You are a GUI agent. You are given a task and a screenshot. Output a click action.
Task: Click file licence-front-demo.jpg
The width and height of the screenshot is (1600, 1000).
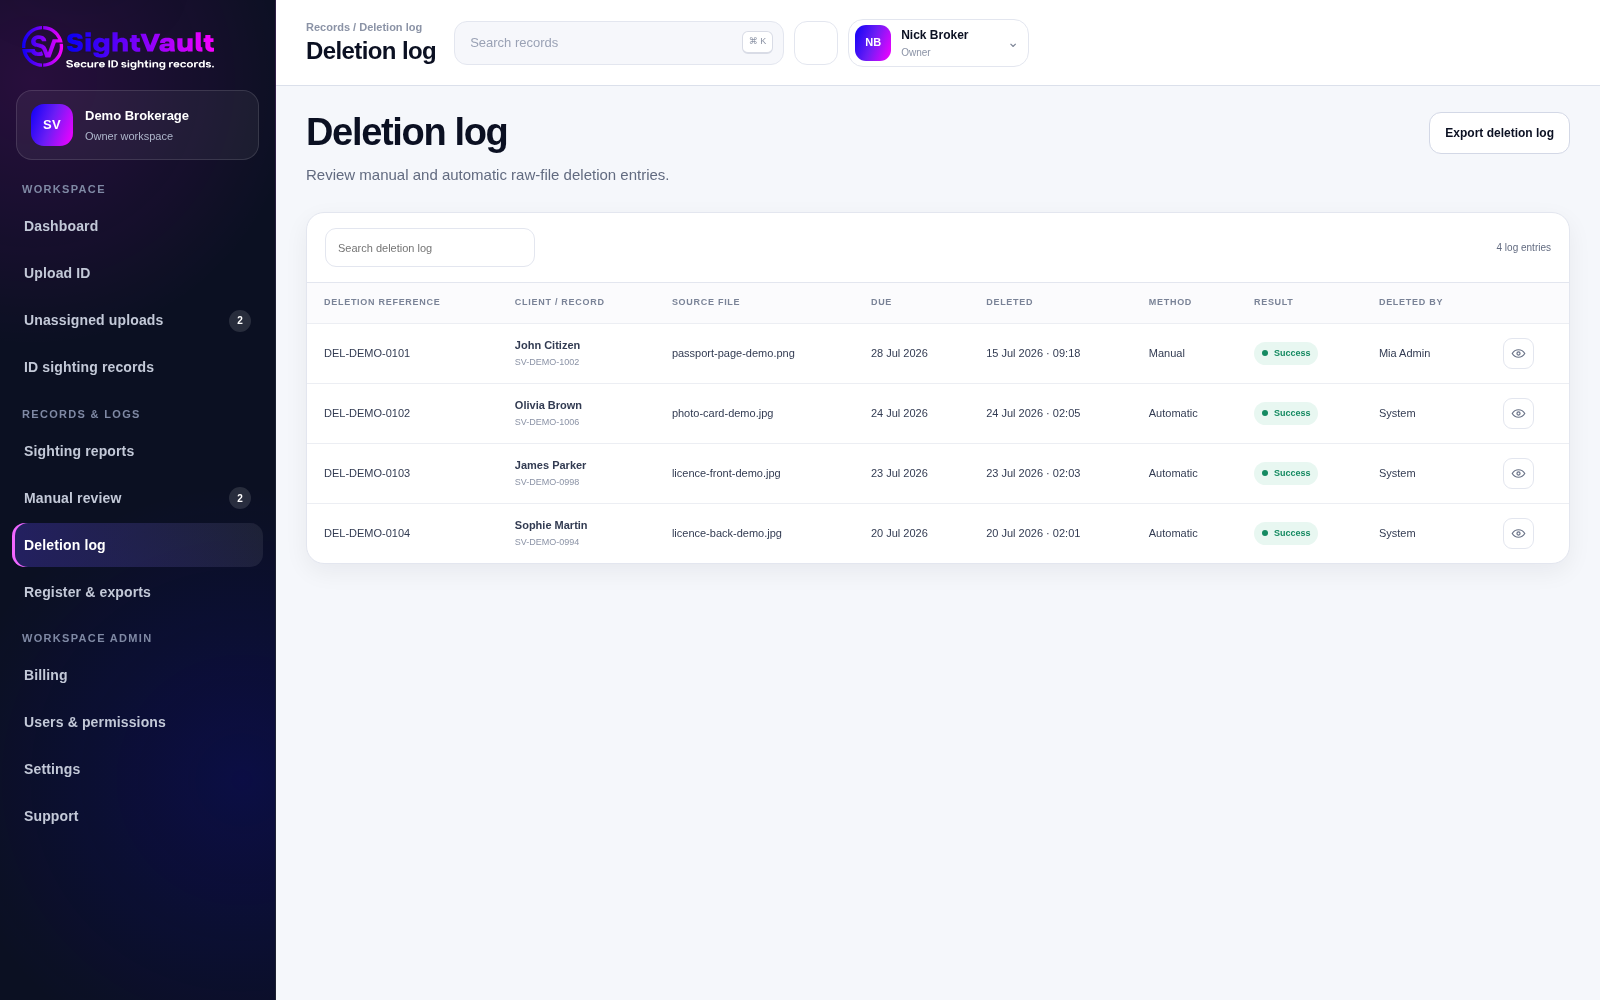[726, 473]
